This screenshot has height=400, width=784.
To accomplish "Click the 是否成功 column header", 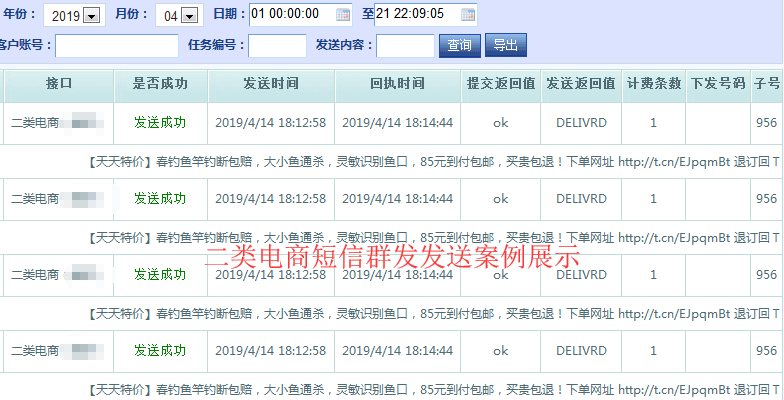I will 160,86.
